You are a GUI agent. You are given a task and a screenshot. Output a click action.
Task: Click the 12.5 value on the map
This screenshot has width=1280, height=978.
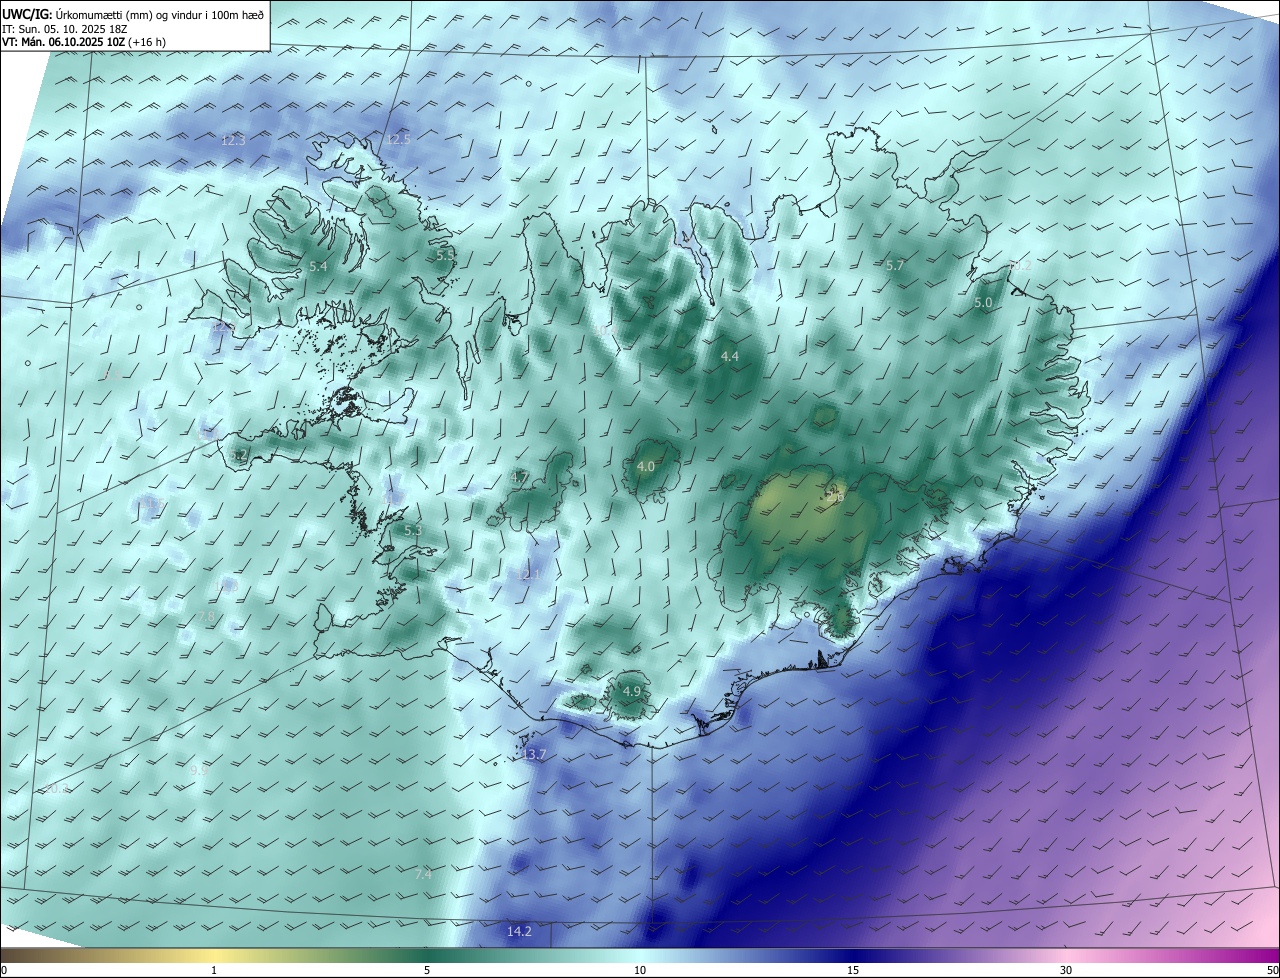point(399,139)
